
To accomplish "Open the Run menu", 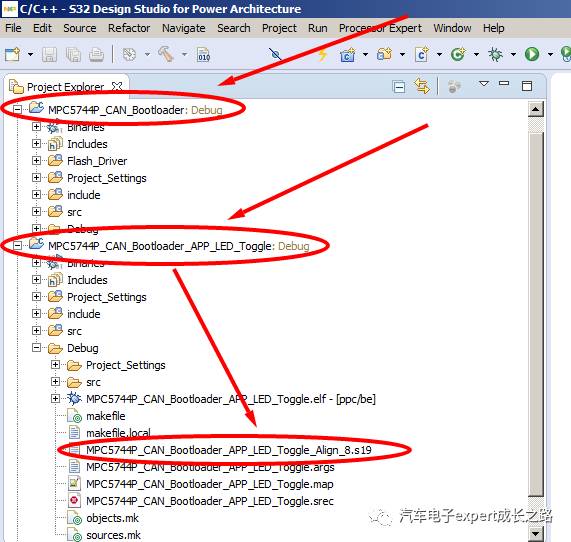I will point(318,28).
